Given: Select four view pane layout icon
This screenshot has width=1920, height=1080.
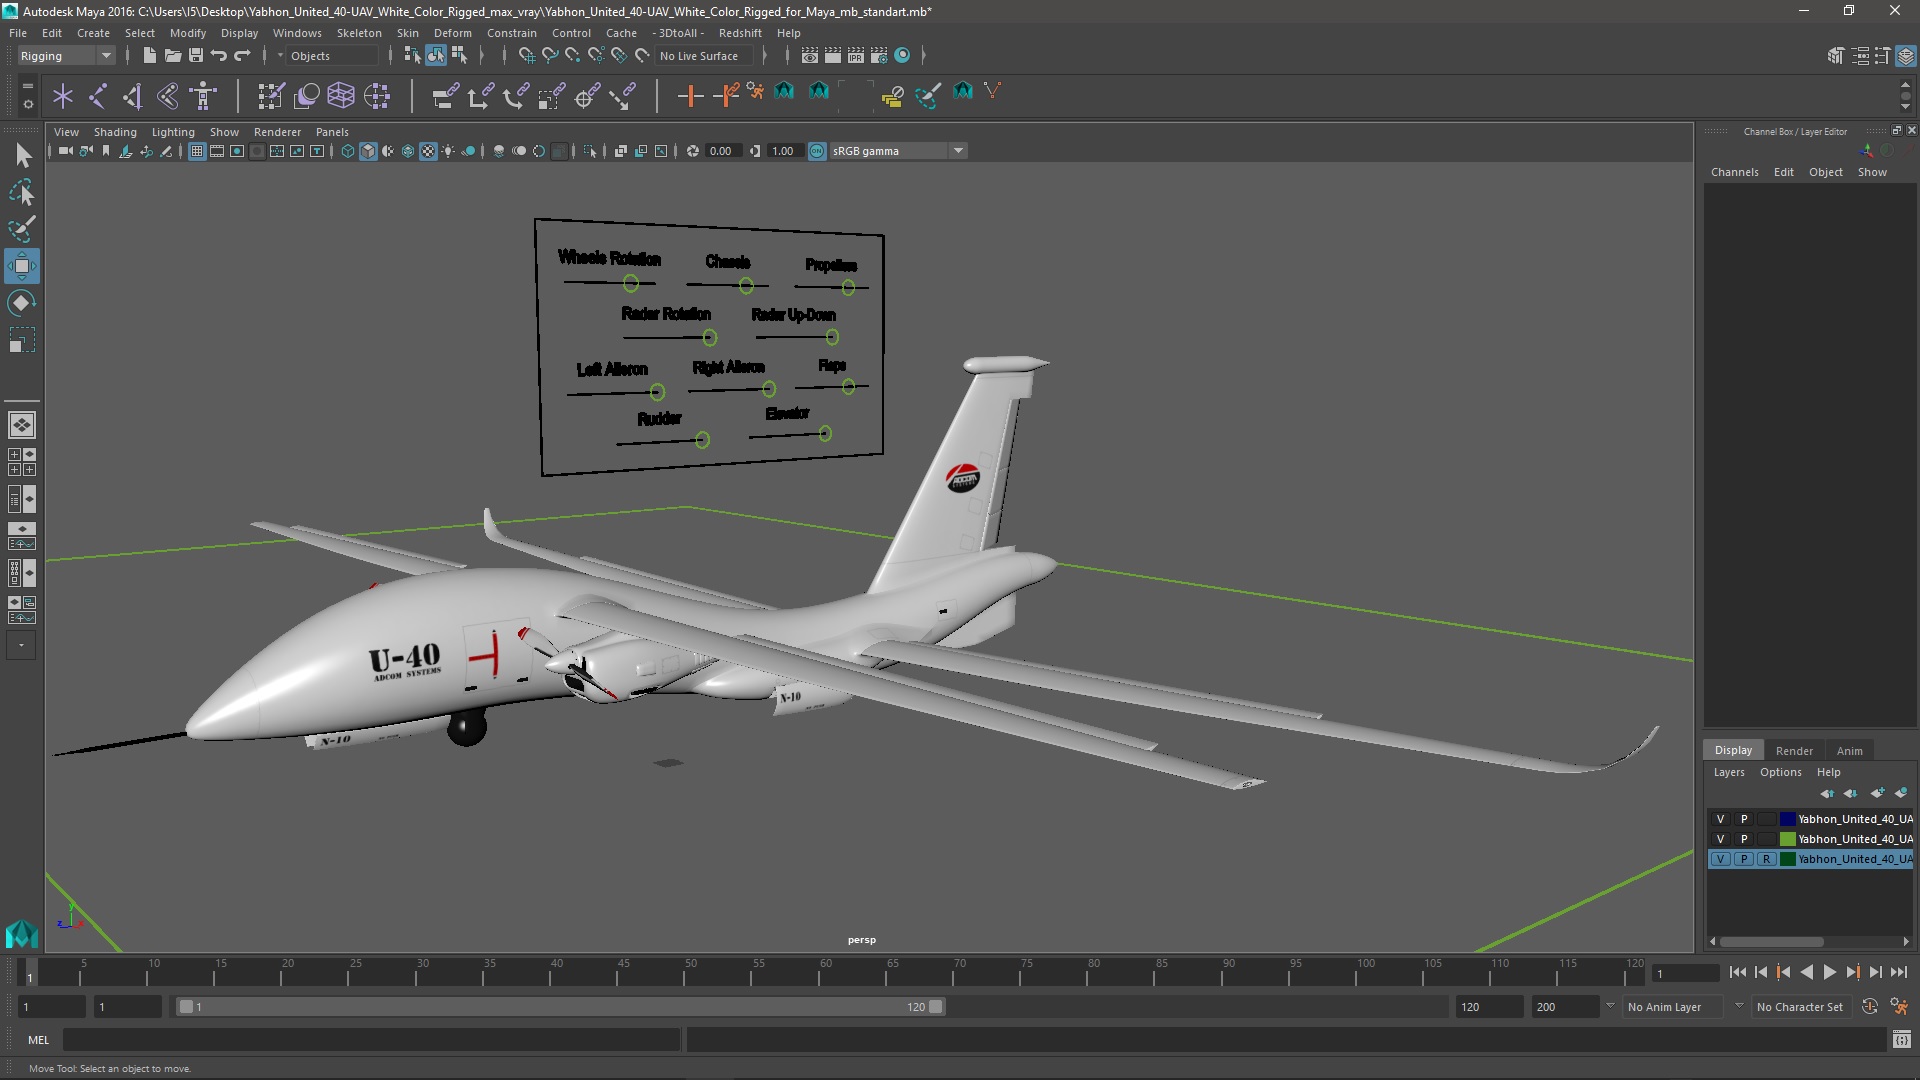Looking at the screenshot, I should tap(22, 462).
